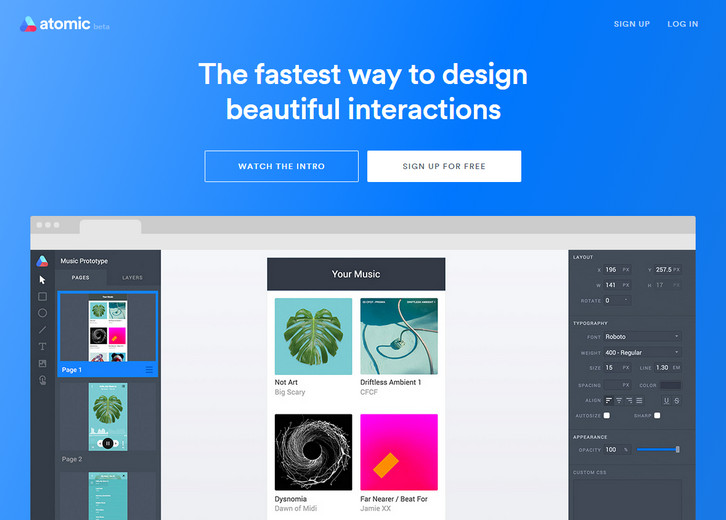Select the Line drawing tool
The width and height of the screenshot is (726, 520).
(x=42, y=330)
